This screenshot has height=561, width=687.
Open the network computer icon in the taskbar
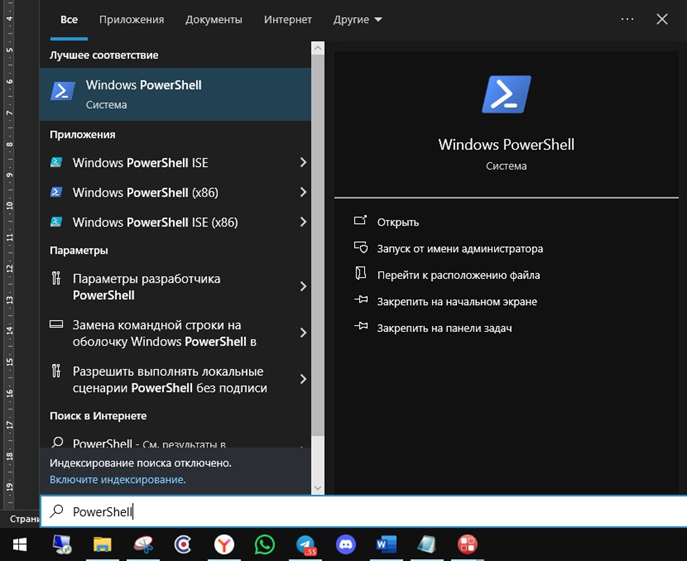click(x=62, y=545)
